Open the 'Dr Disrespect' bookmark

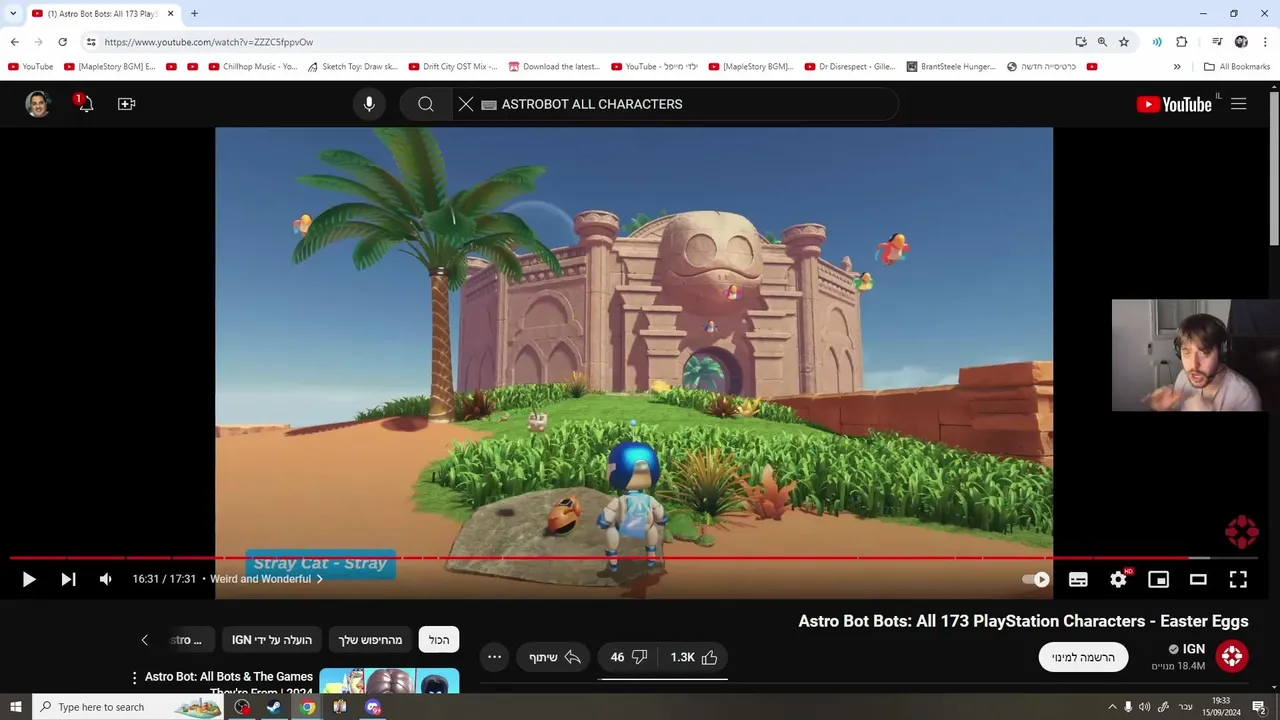tap(850, 67)
